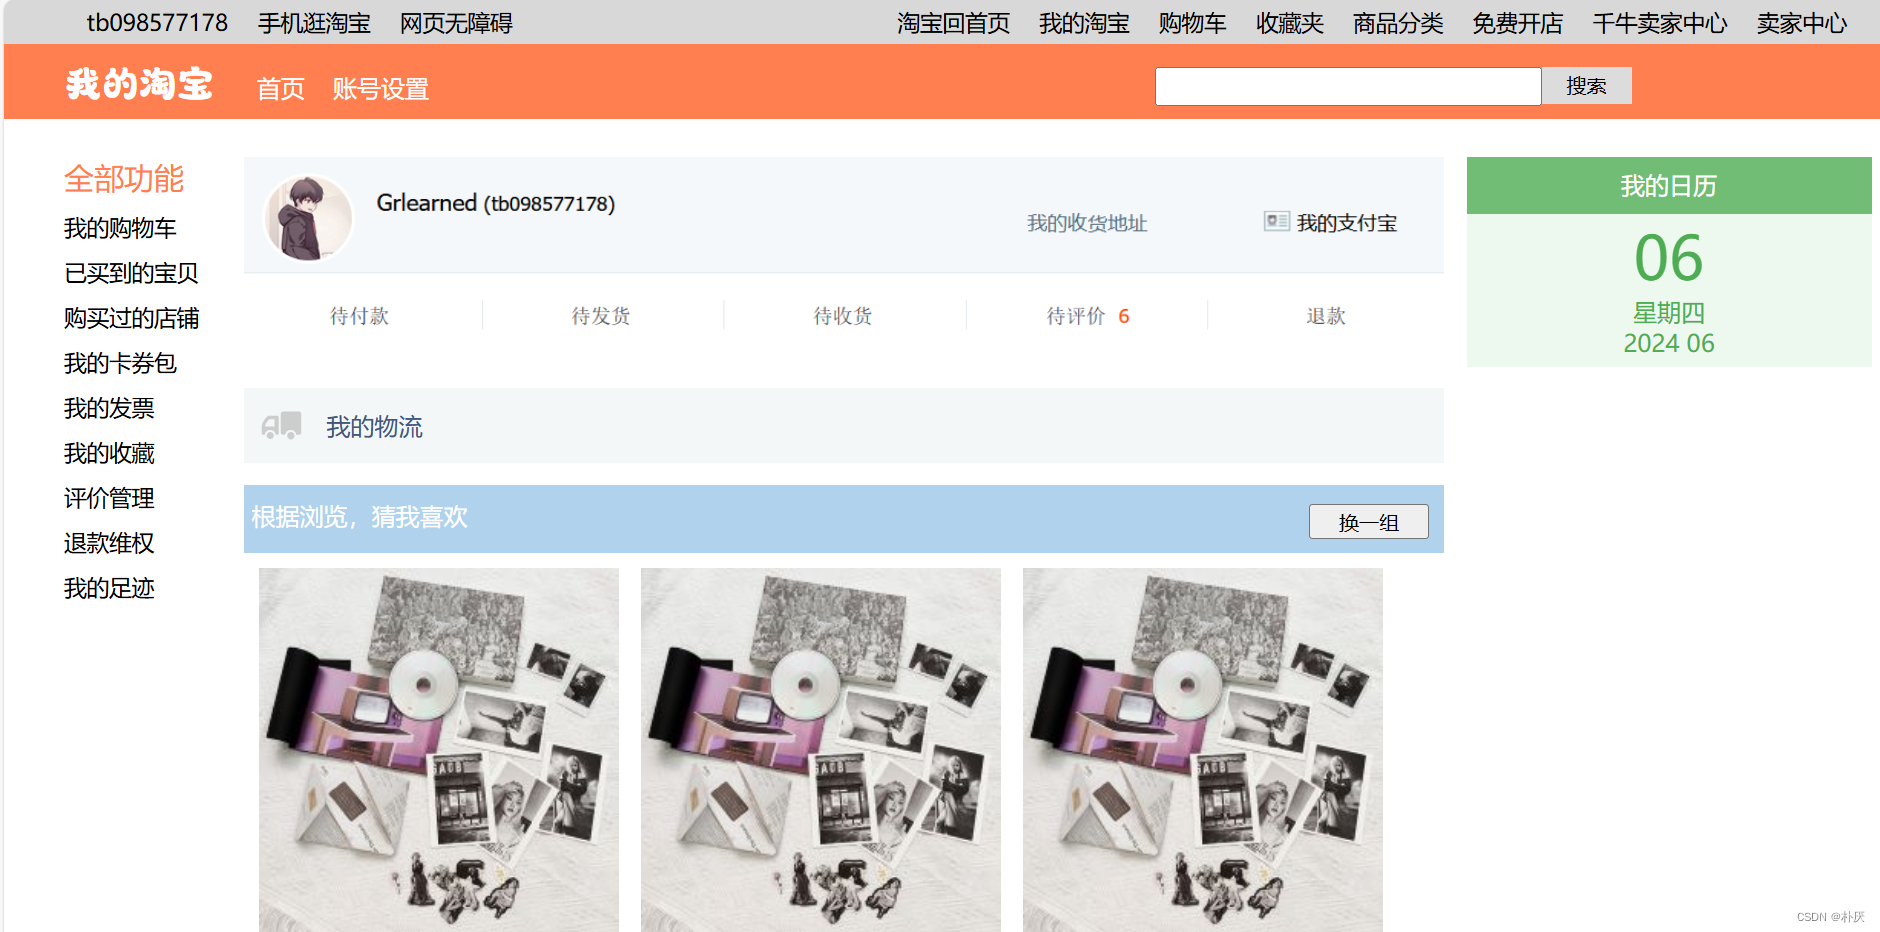This screenshot has height=932, width=1880.
Task: Go to 淘宝回首页
Action: tap(953, 23)
